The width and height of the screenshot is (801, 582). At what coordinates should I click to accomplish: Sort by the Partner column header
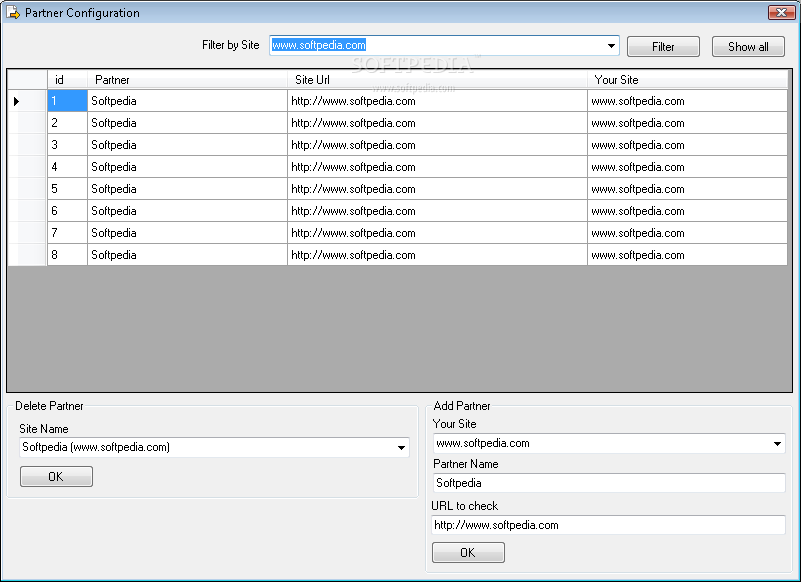pos(187,80)
